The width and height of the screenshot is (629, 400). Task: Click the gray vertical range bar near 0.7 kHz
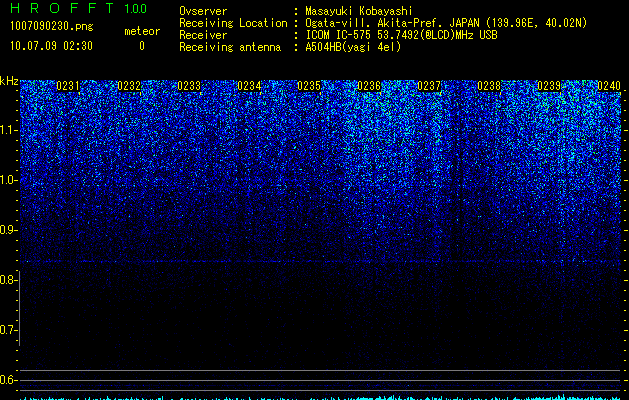19,308
